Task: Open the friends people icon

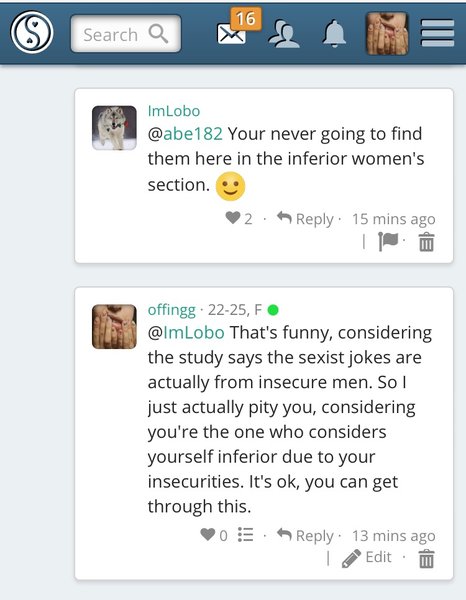Action: tap(284, 34)
